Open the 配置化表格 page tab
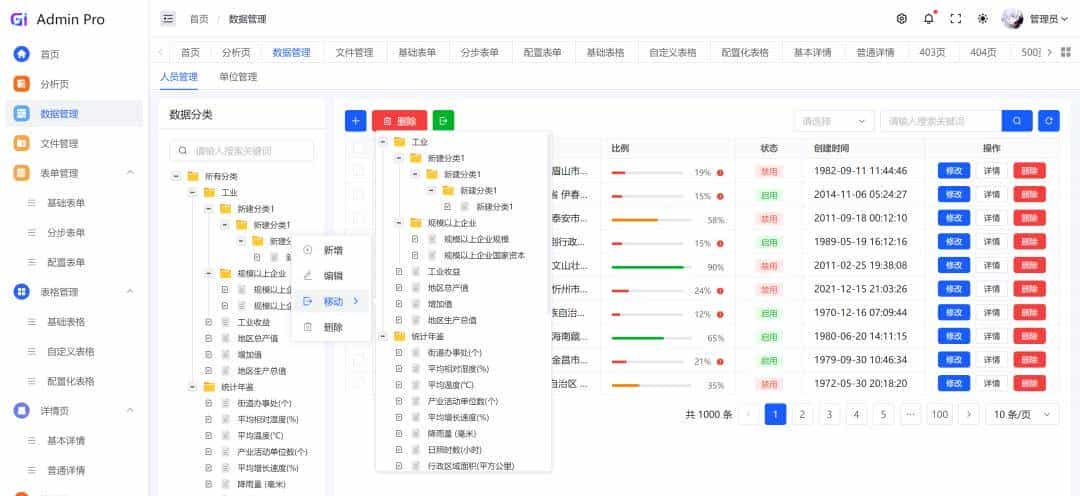 point(745,52)
